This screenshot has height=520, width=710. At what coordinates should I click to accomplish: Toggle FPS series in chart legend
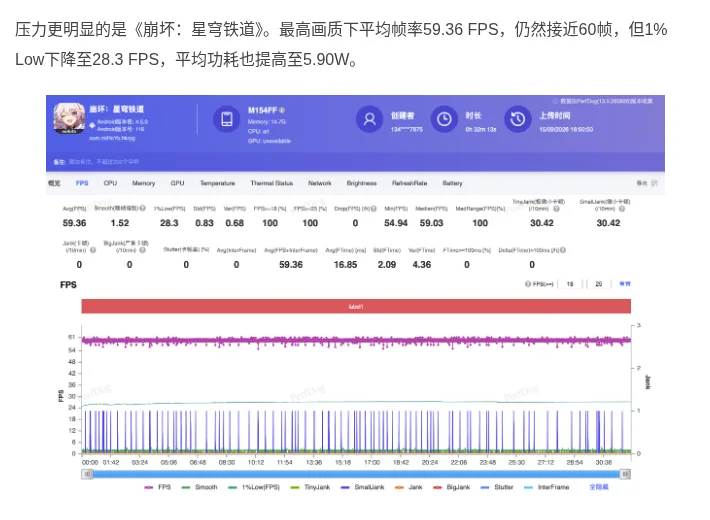tap(158, 487)
